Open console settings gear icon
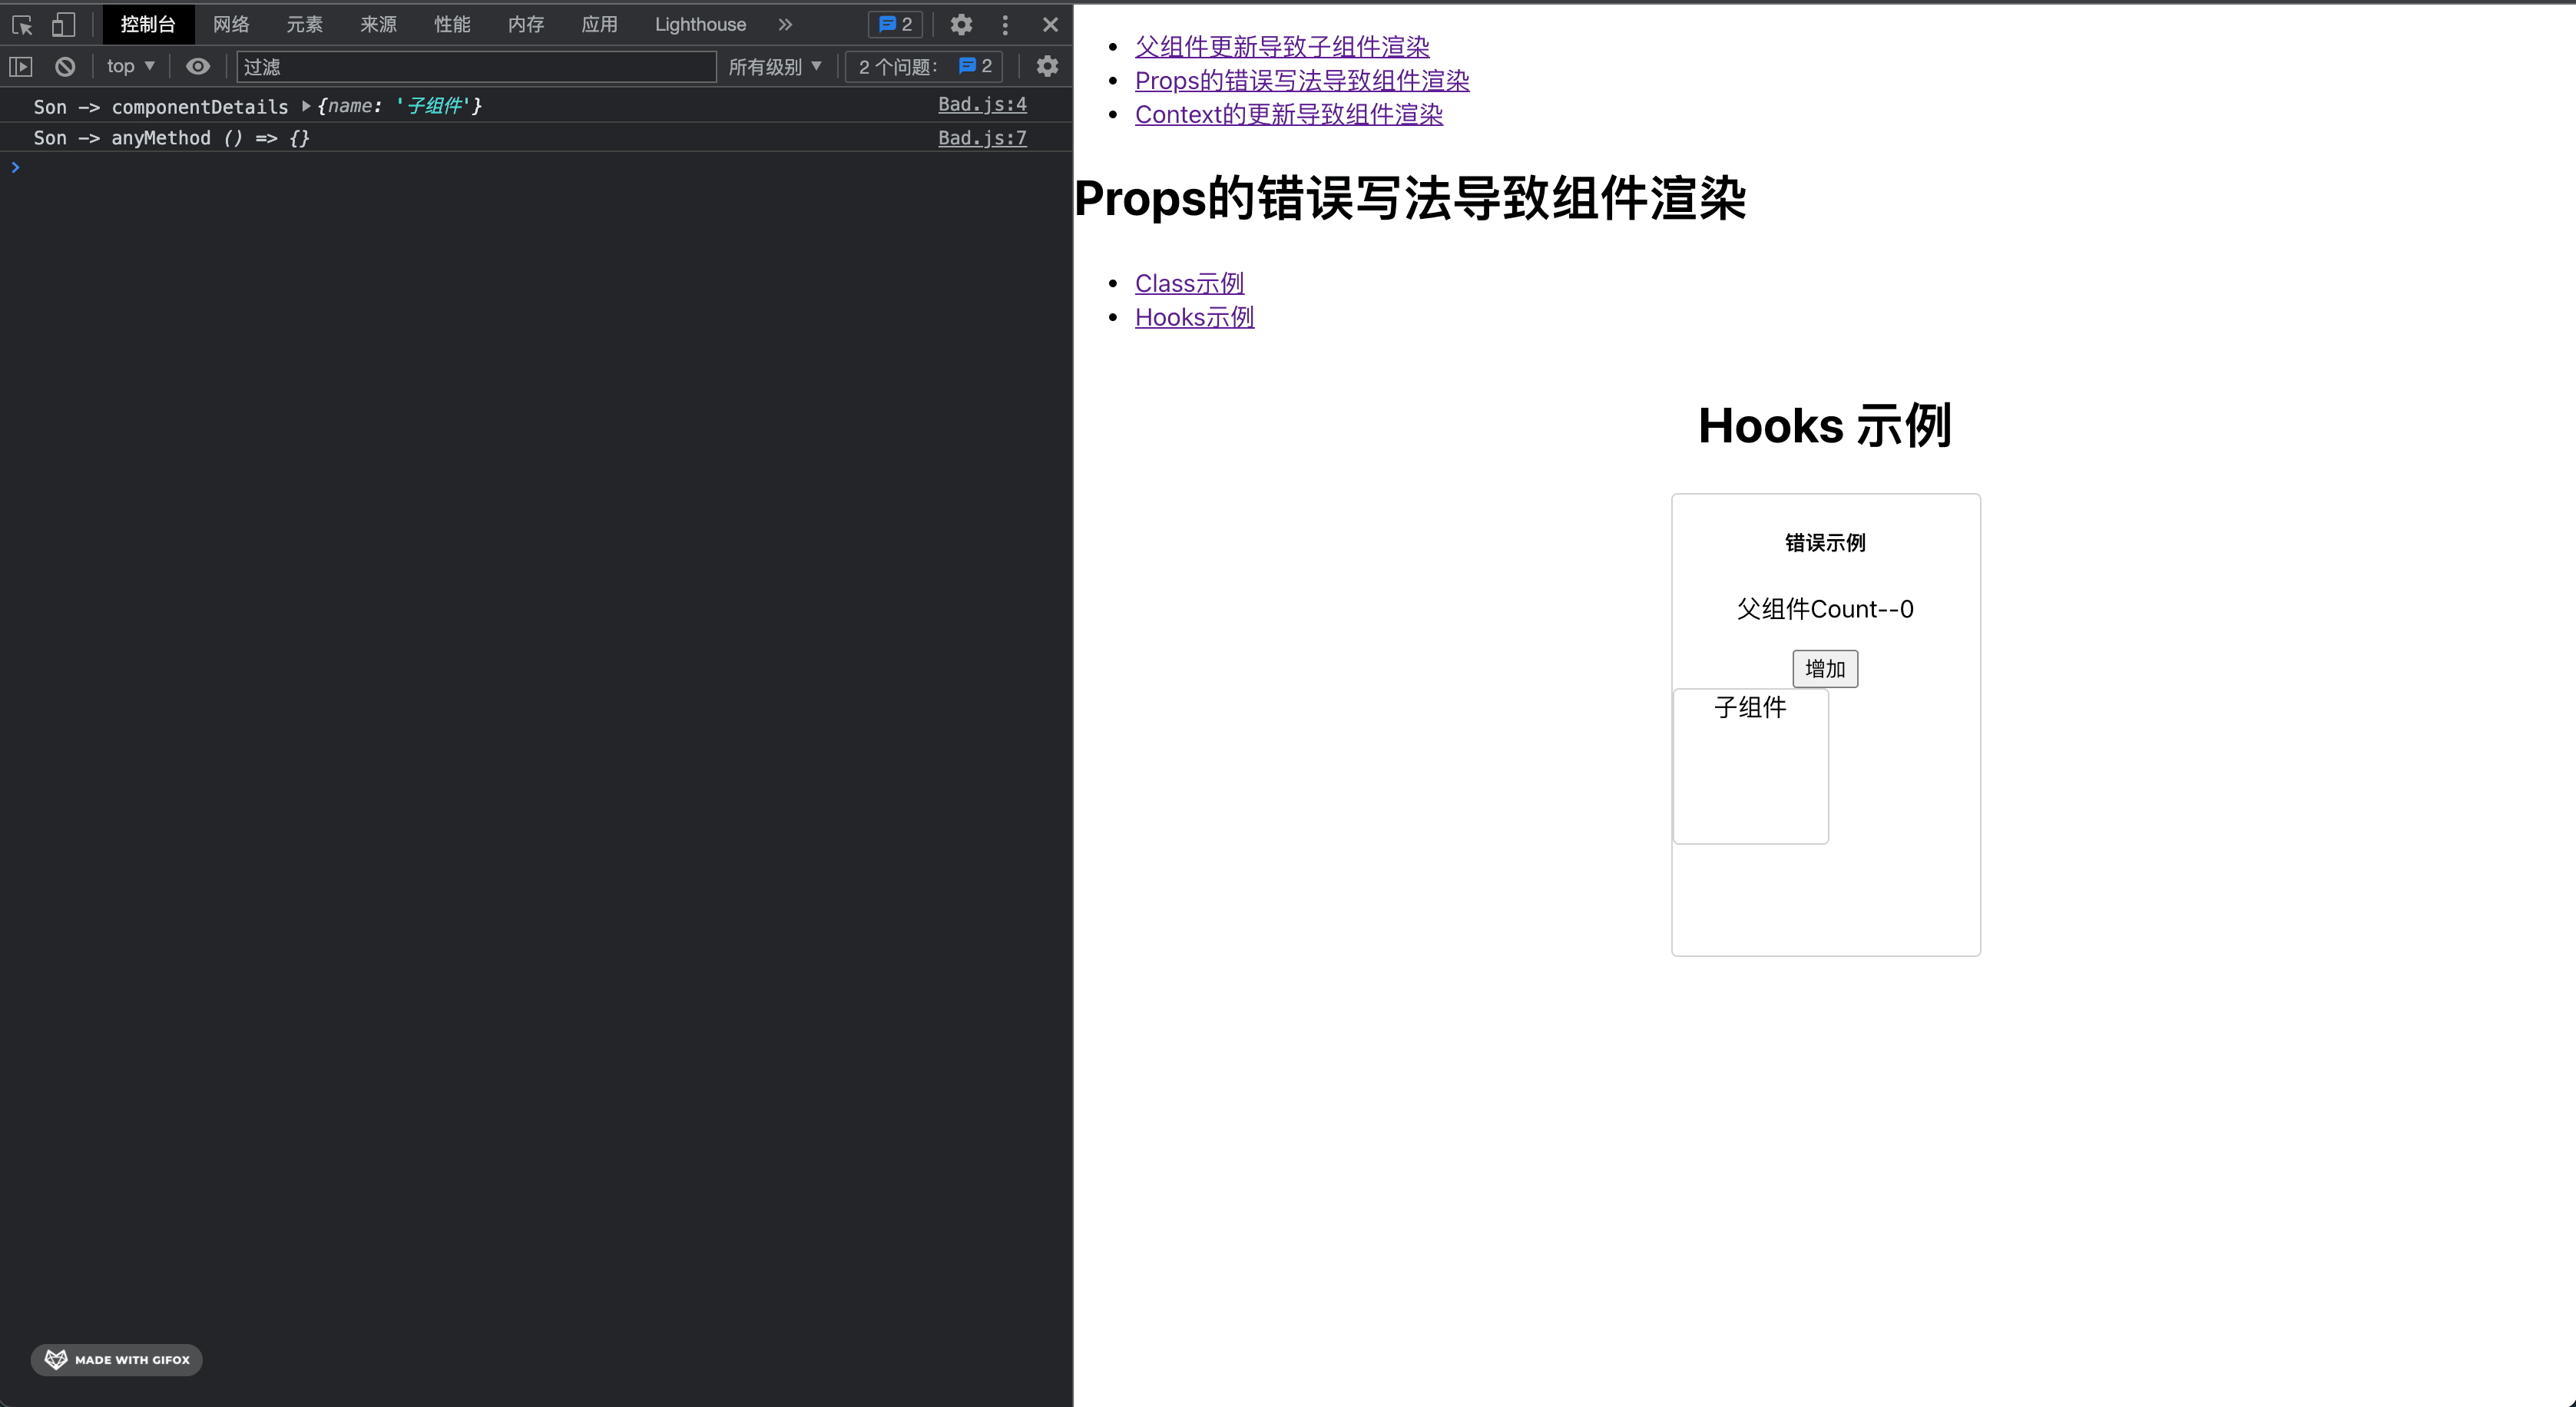Screen dimensions: 2576x1407 point(1046,66)
